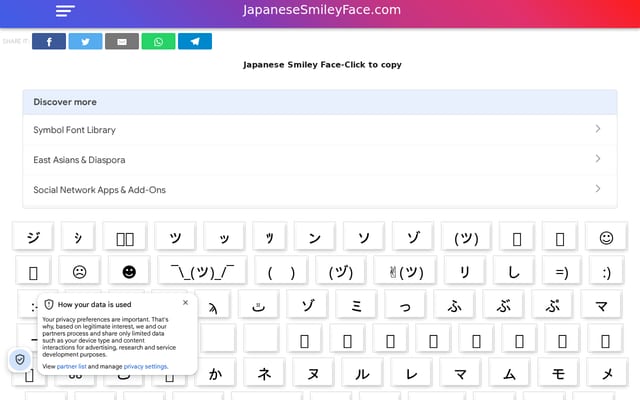Screen dimensions: 640x400
Task: Copy the か hiragana symbol
Action: pos(215,373)
